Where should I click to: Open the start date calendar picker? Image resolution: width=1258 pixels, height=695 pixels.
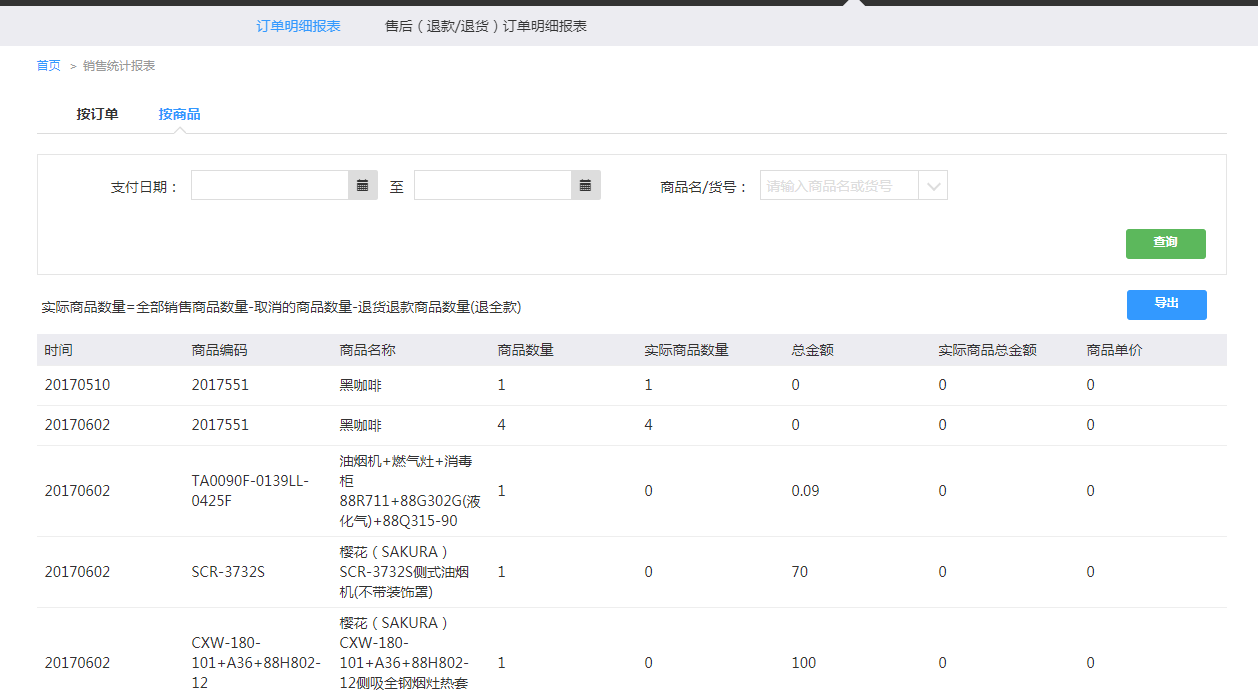pyautogui.click(x=363, y=185)
